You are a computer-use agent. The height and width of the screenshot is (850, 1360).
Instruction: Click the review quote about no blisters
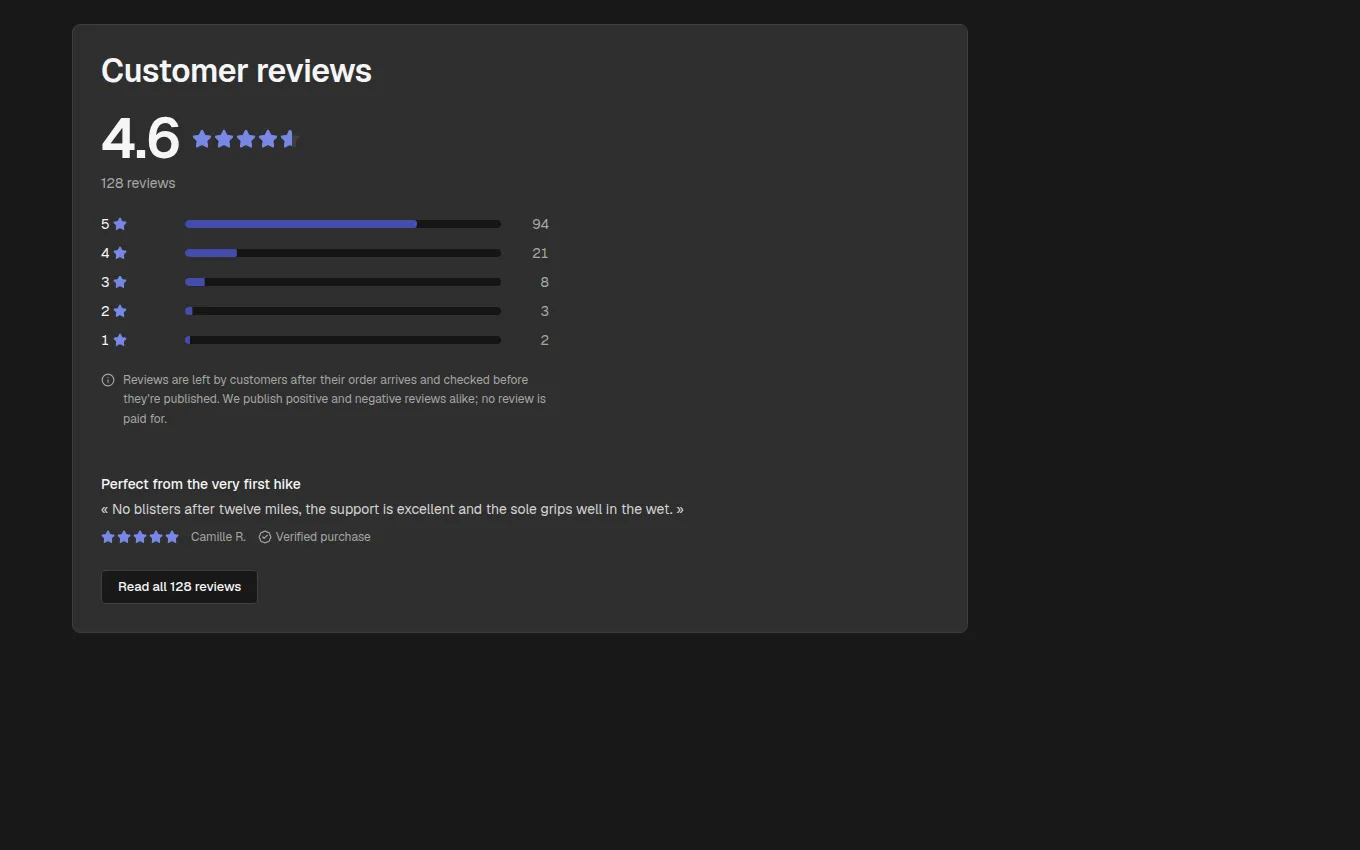coord(392,509)
